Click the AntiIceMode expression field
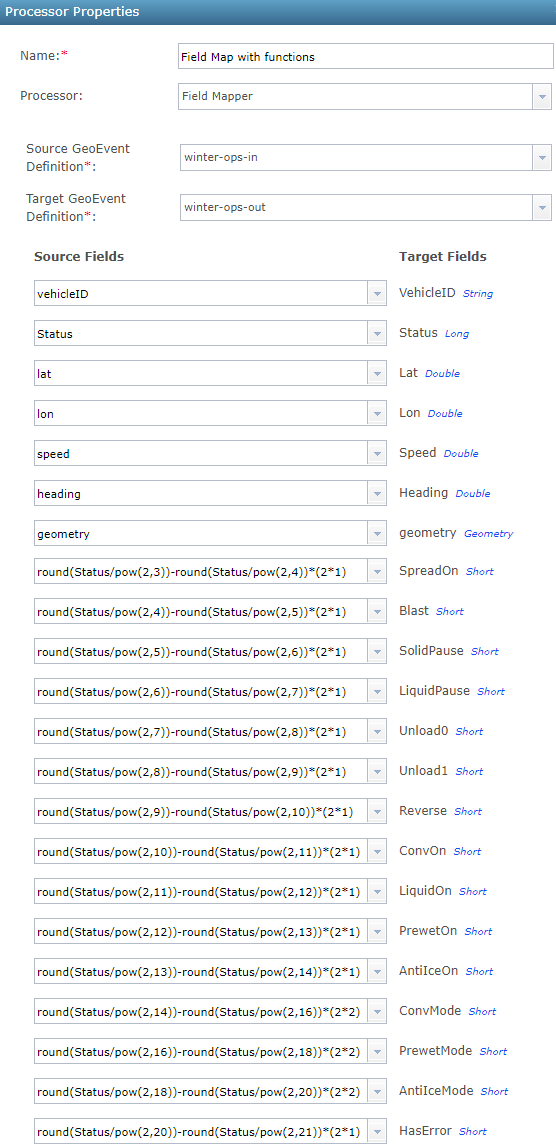The height and width of the screenshot is (1148, 556). click(x=201, y=1092)
